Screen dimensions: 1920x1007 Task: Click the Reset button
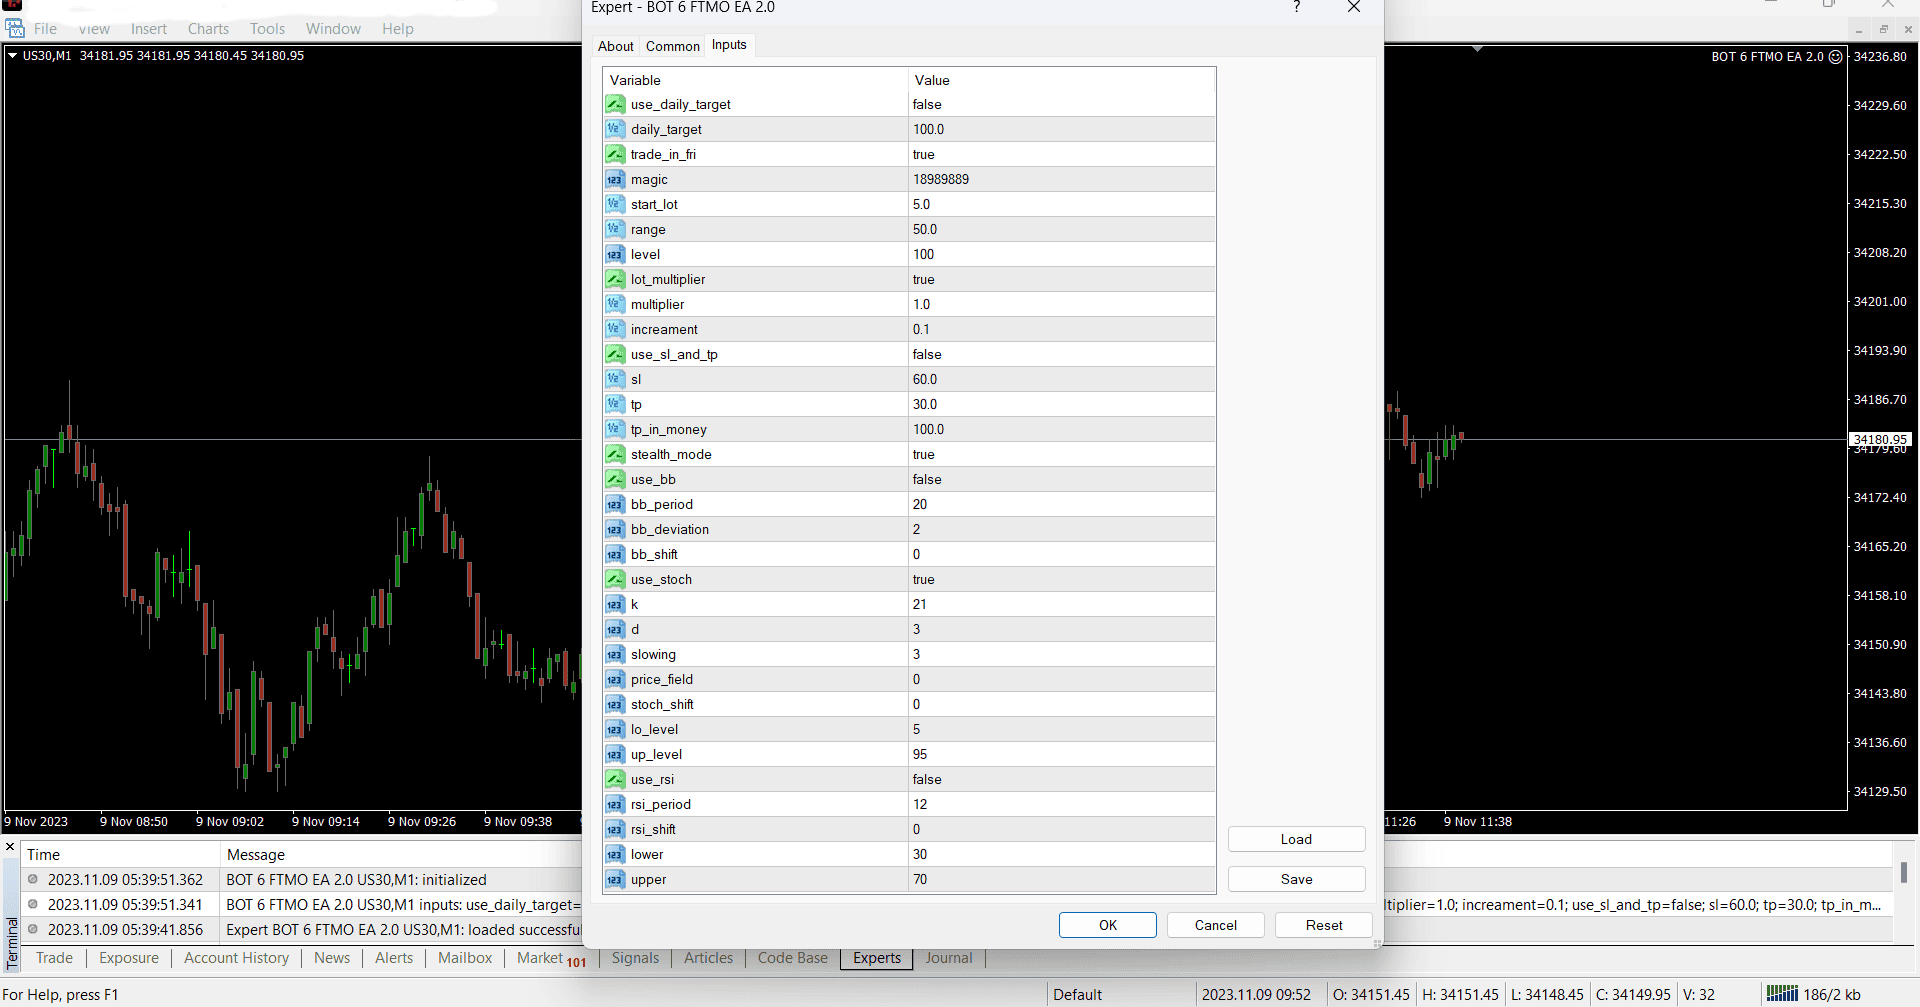tap(1324, 925)
